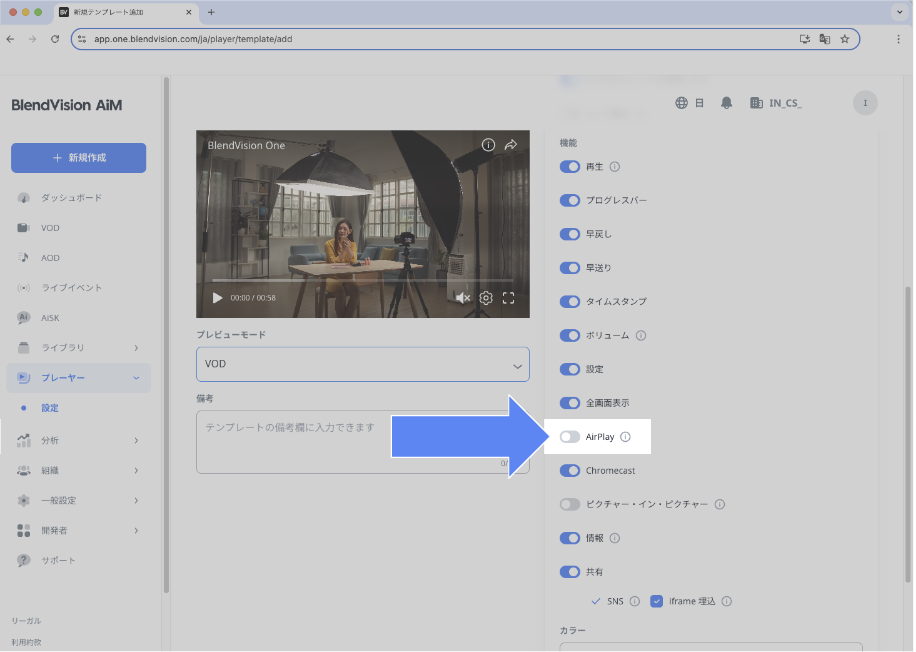Click info icon beside ピクチャー・イン・ピクチャー

click(720, 504)
